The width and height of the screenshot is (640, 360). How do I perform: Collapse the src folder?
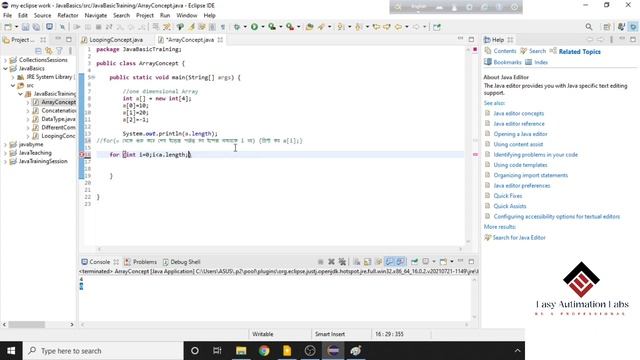coord(13,85)
